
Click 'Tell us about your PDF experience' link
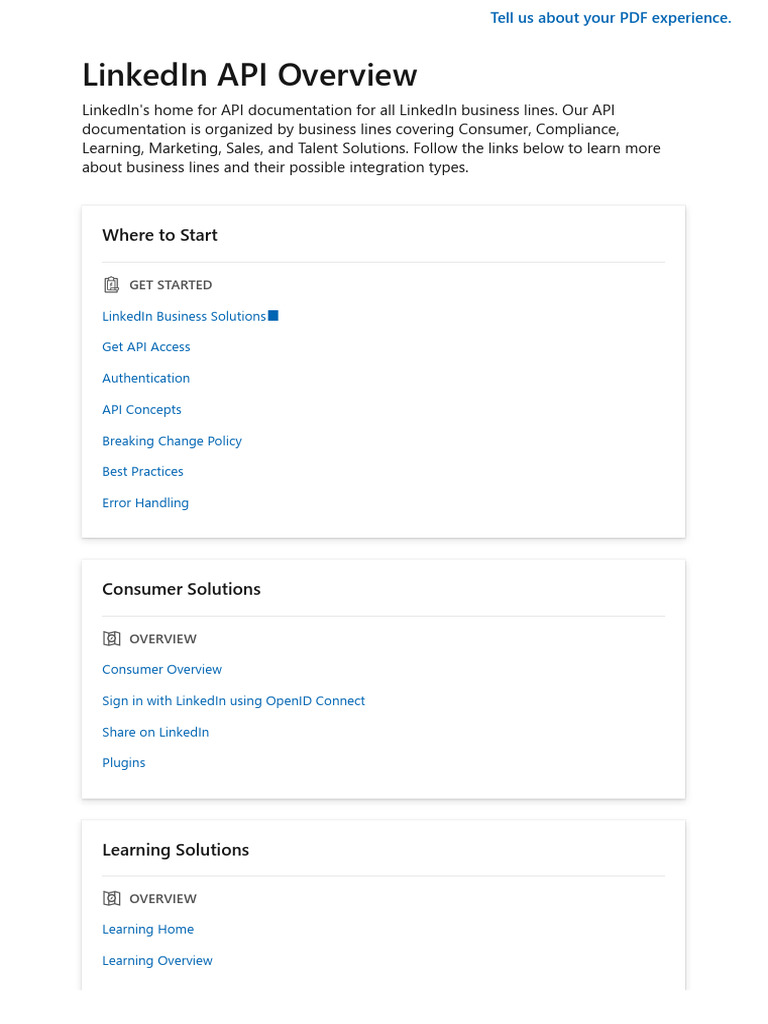point(610,18)
